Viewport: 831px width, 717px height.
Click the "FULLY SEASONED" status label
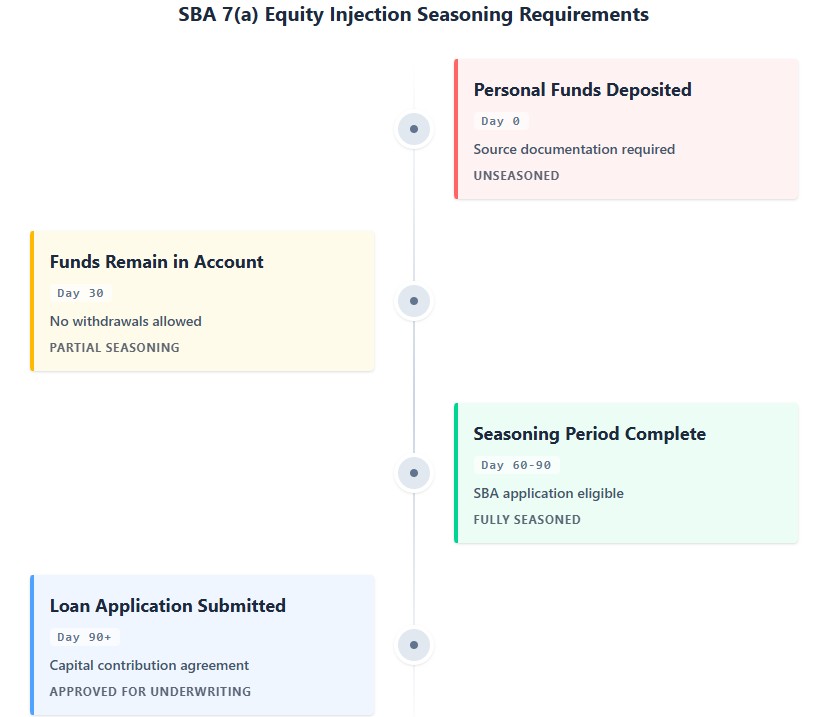click(x=527, y=520)
